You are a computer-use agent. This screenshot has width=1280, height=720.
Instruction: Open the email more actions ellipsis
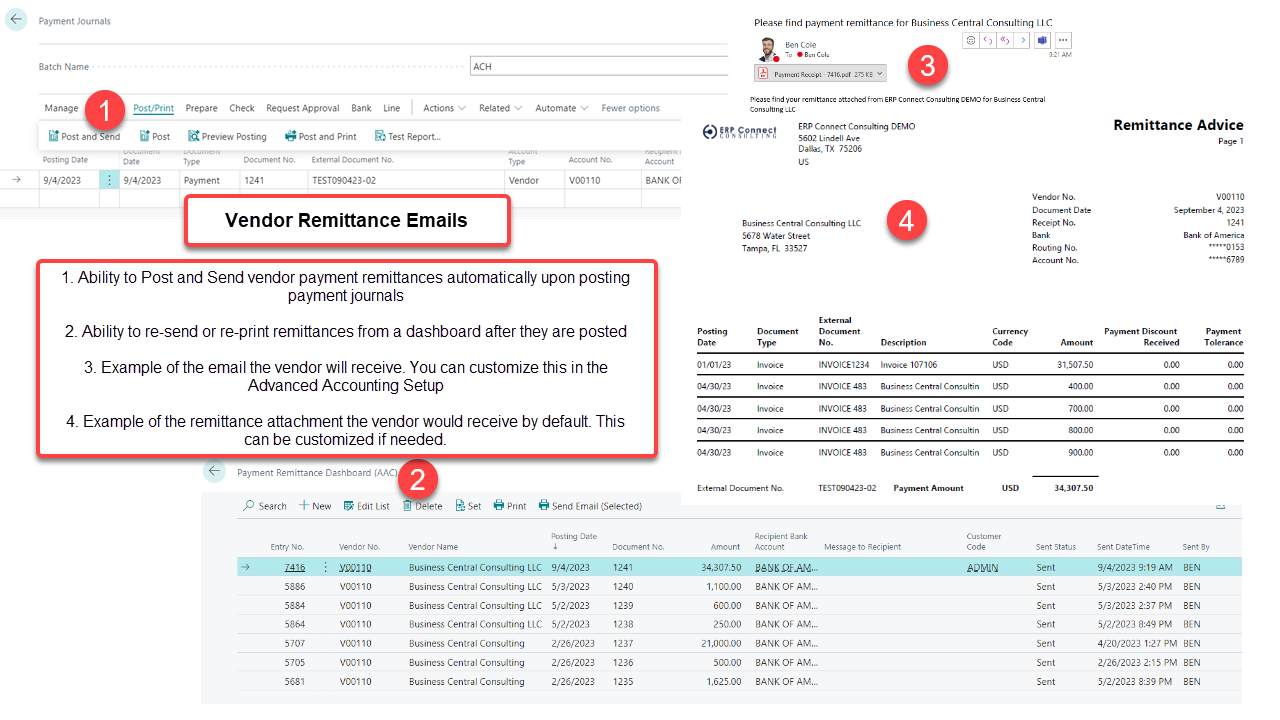tap(1063, 40)
